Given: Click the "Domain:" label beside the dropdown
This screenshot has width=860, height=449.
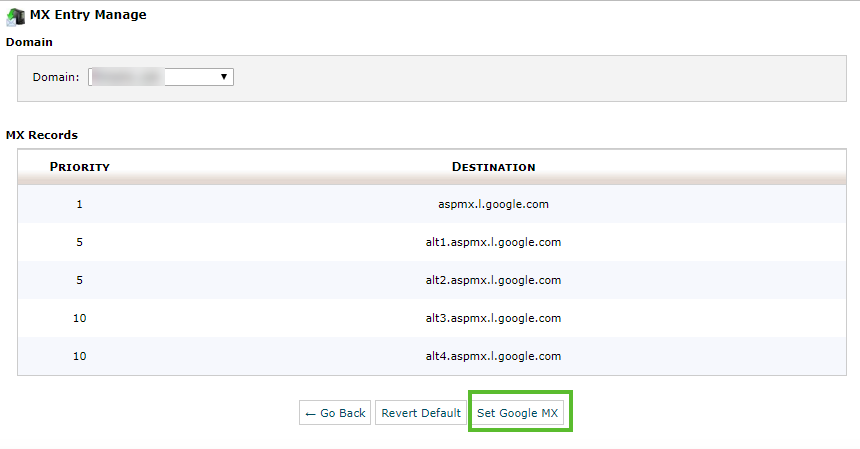Looking at the screenshot, I should tap(56, 77).
